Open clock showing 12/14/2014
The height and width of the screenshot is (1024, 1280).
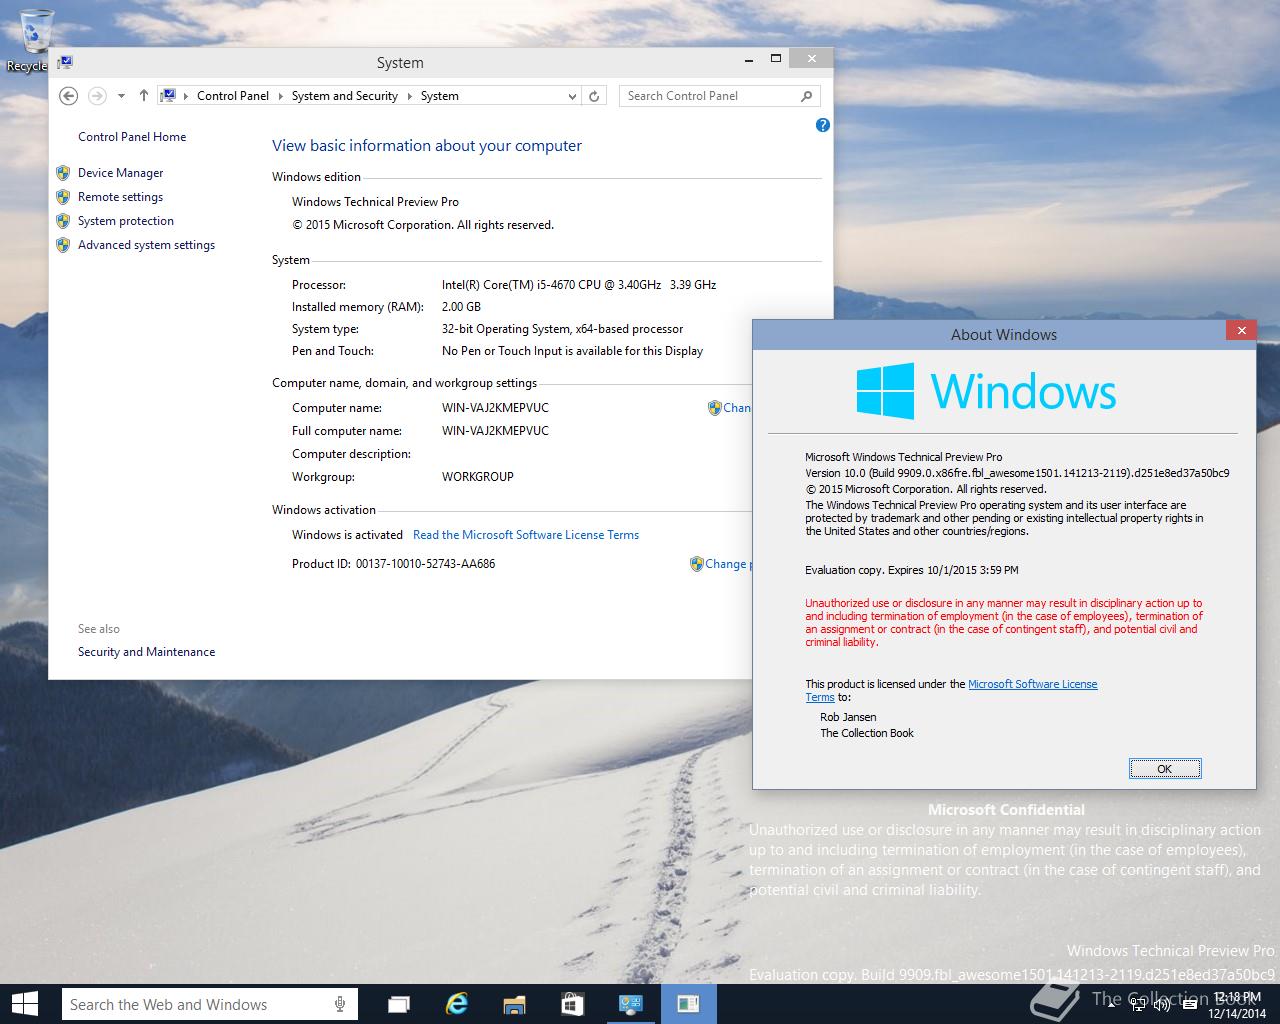[1236, 1005]
